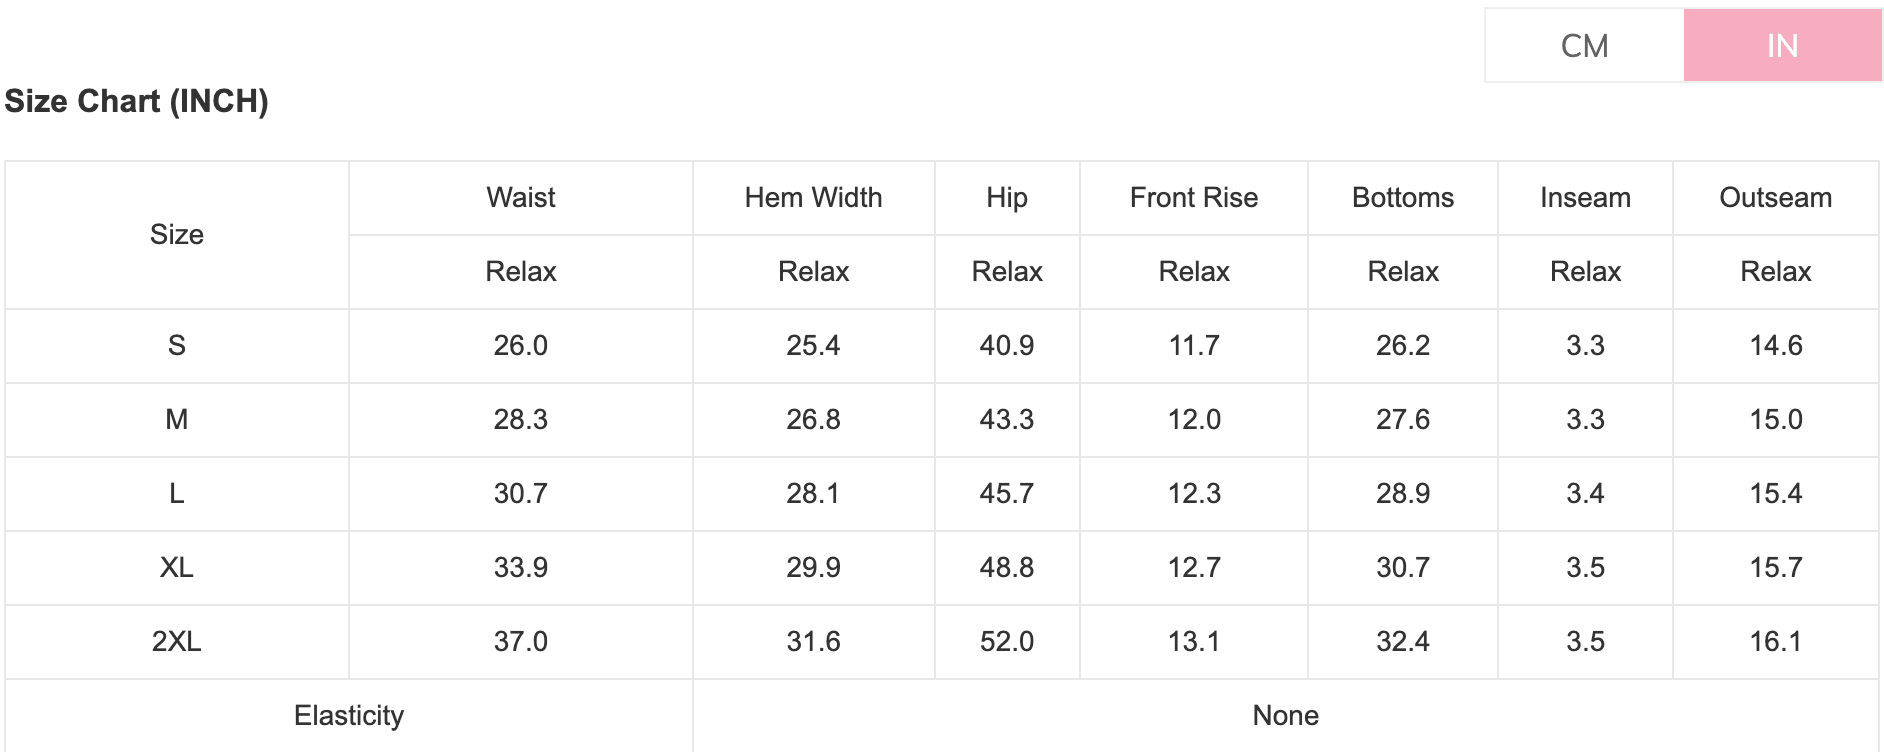Click the S outseam value 14.6
1884x752 pixels.
click(x=1776, y=346)
